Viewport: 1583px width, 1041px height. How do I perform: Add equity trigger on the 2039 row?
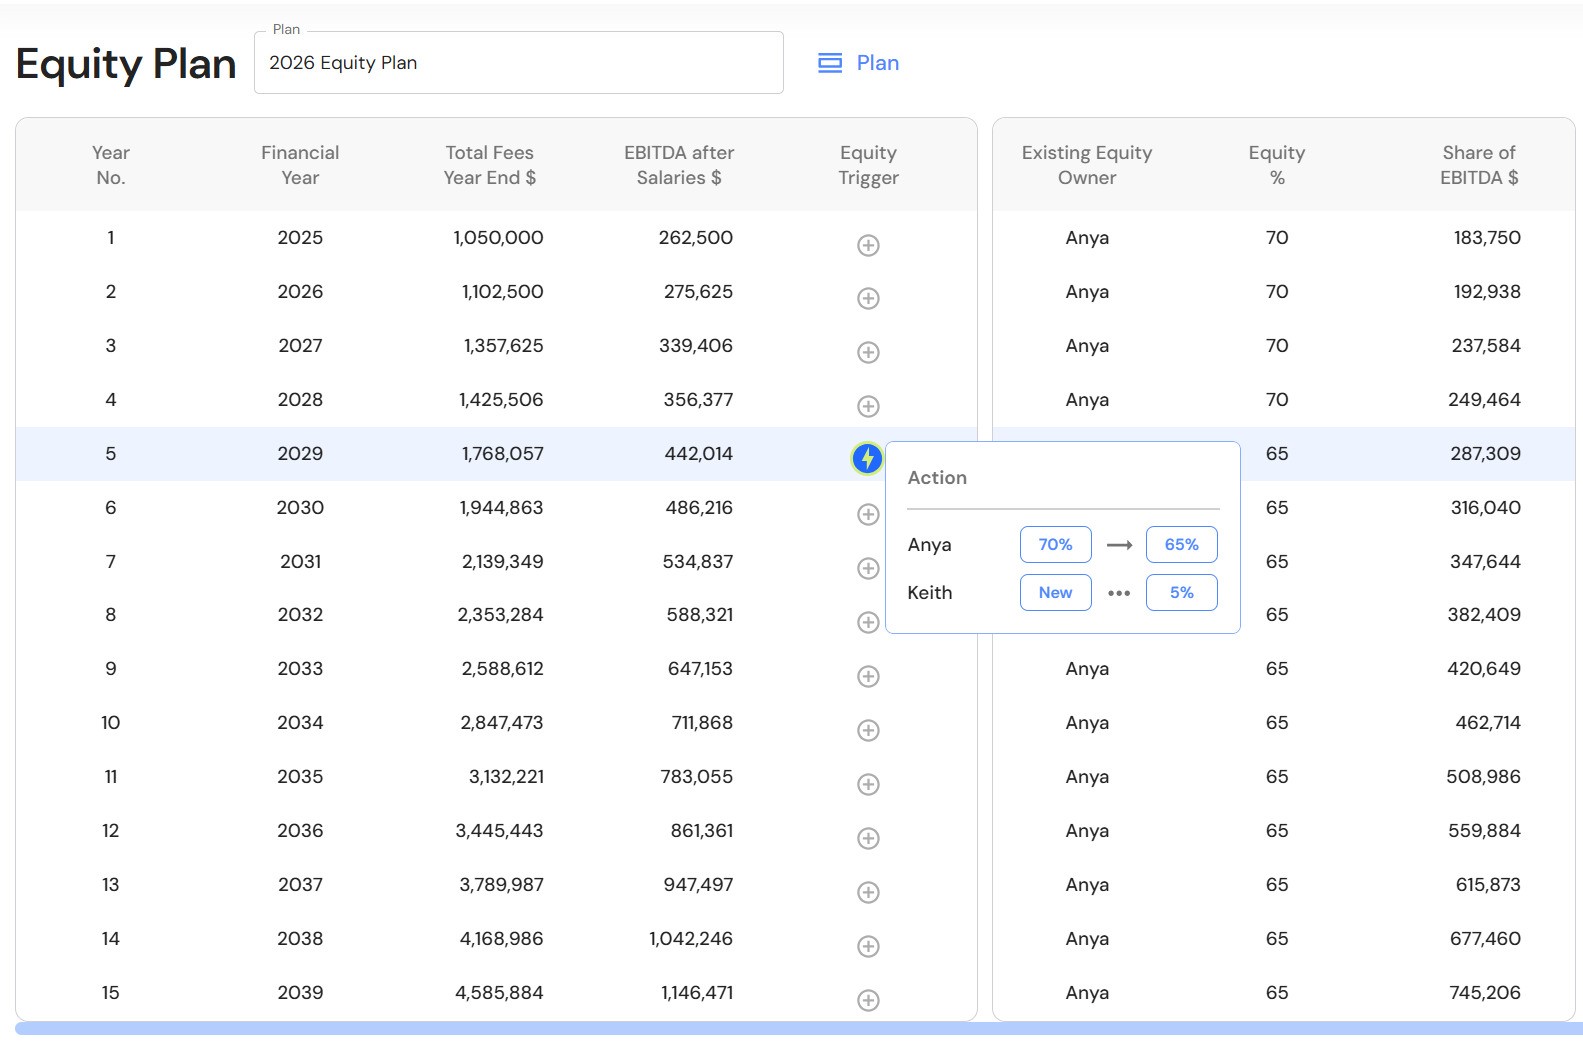click(x=868, y=1000)
